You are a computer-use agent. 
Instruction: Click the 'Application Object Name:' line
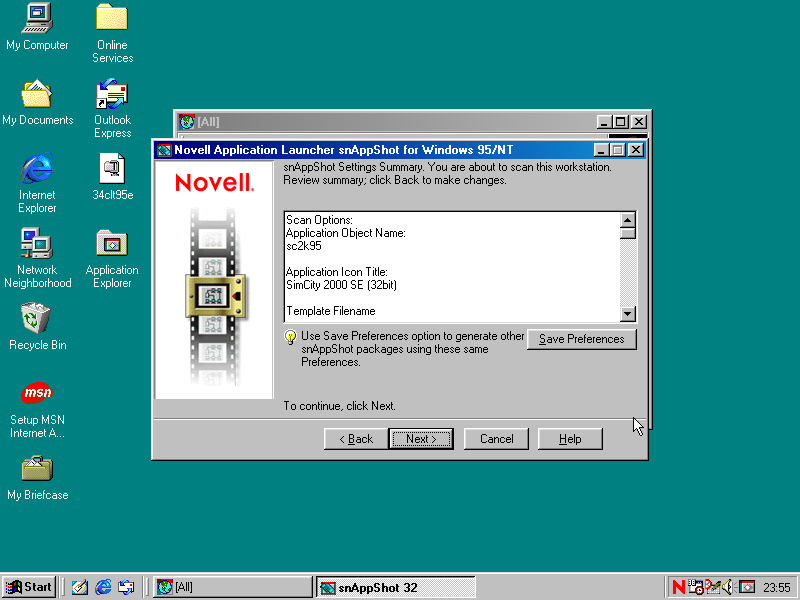(346, 233)
